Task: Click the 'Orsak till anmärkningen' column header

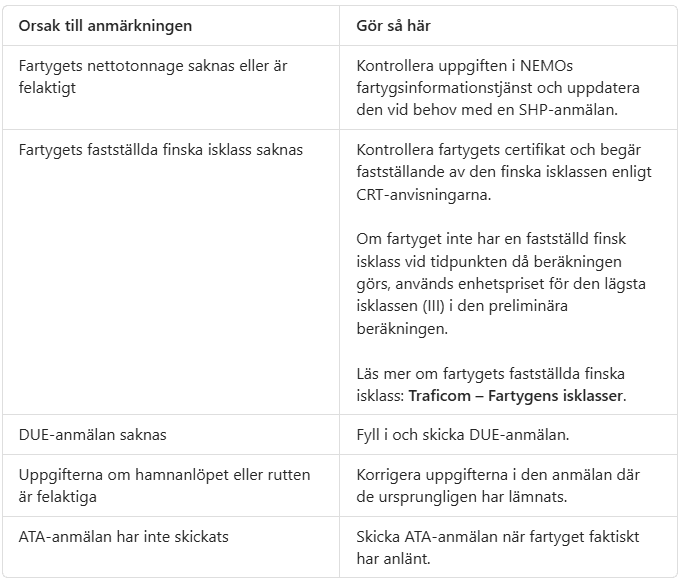Action: click(105, 26)
